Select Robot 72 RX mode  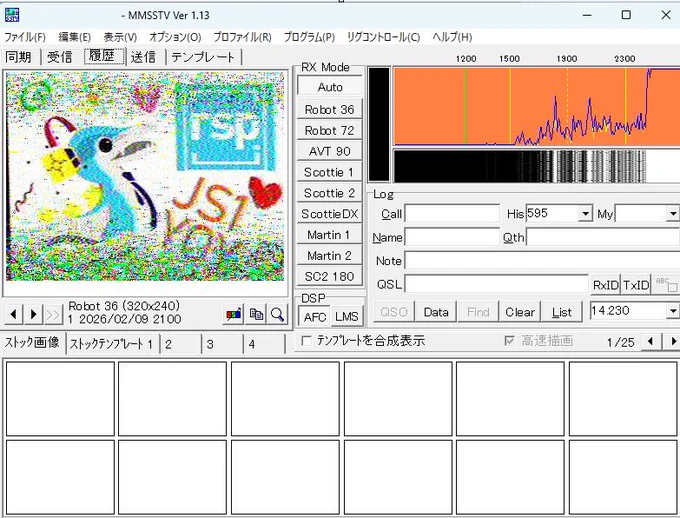330,130
